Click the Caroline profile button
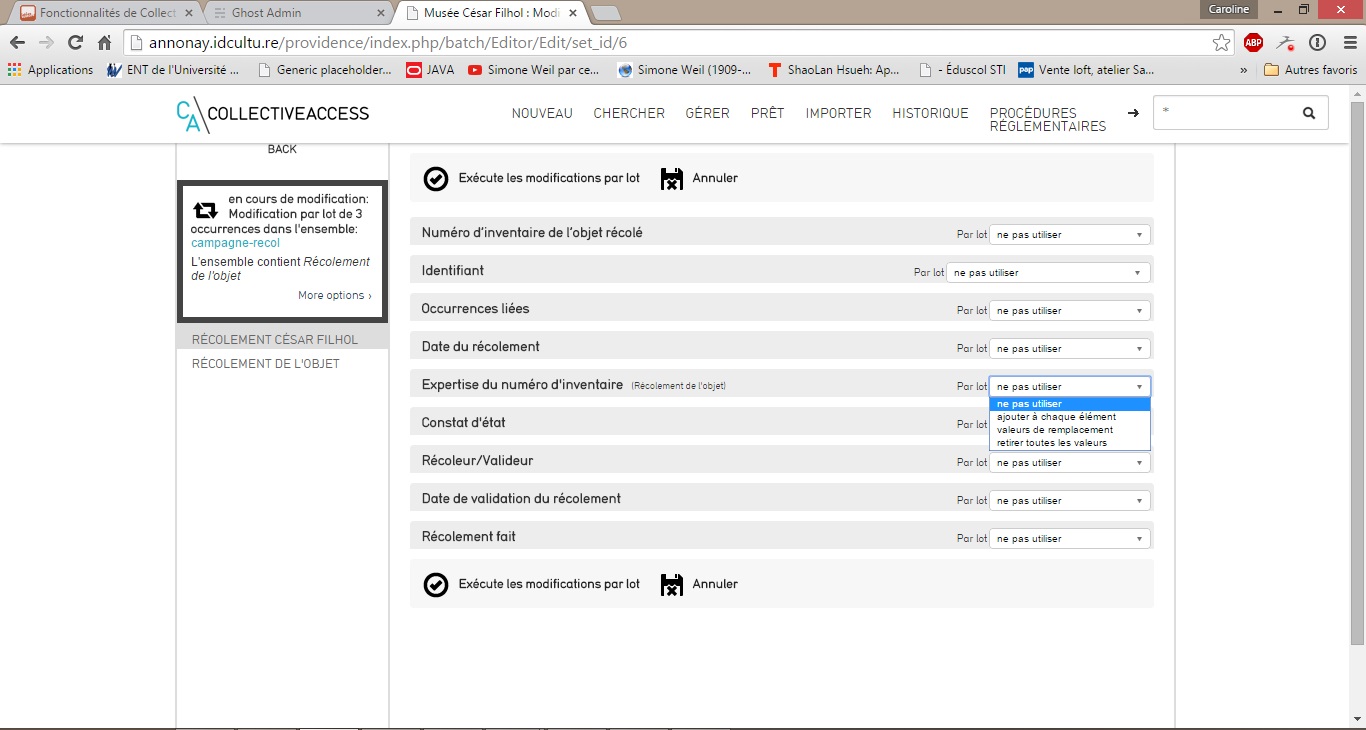 tap(1228, 9)
